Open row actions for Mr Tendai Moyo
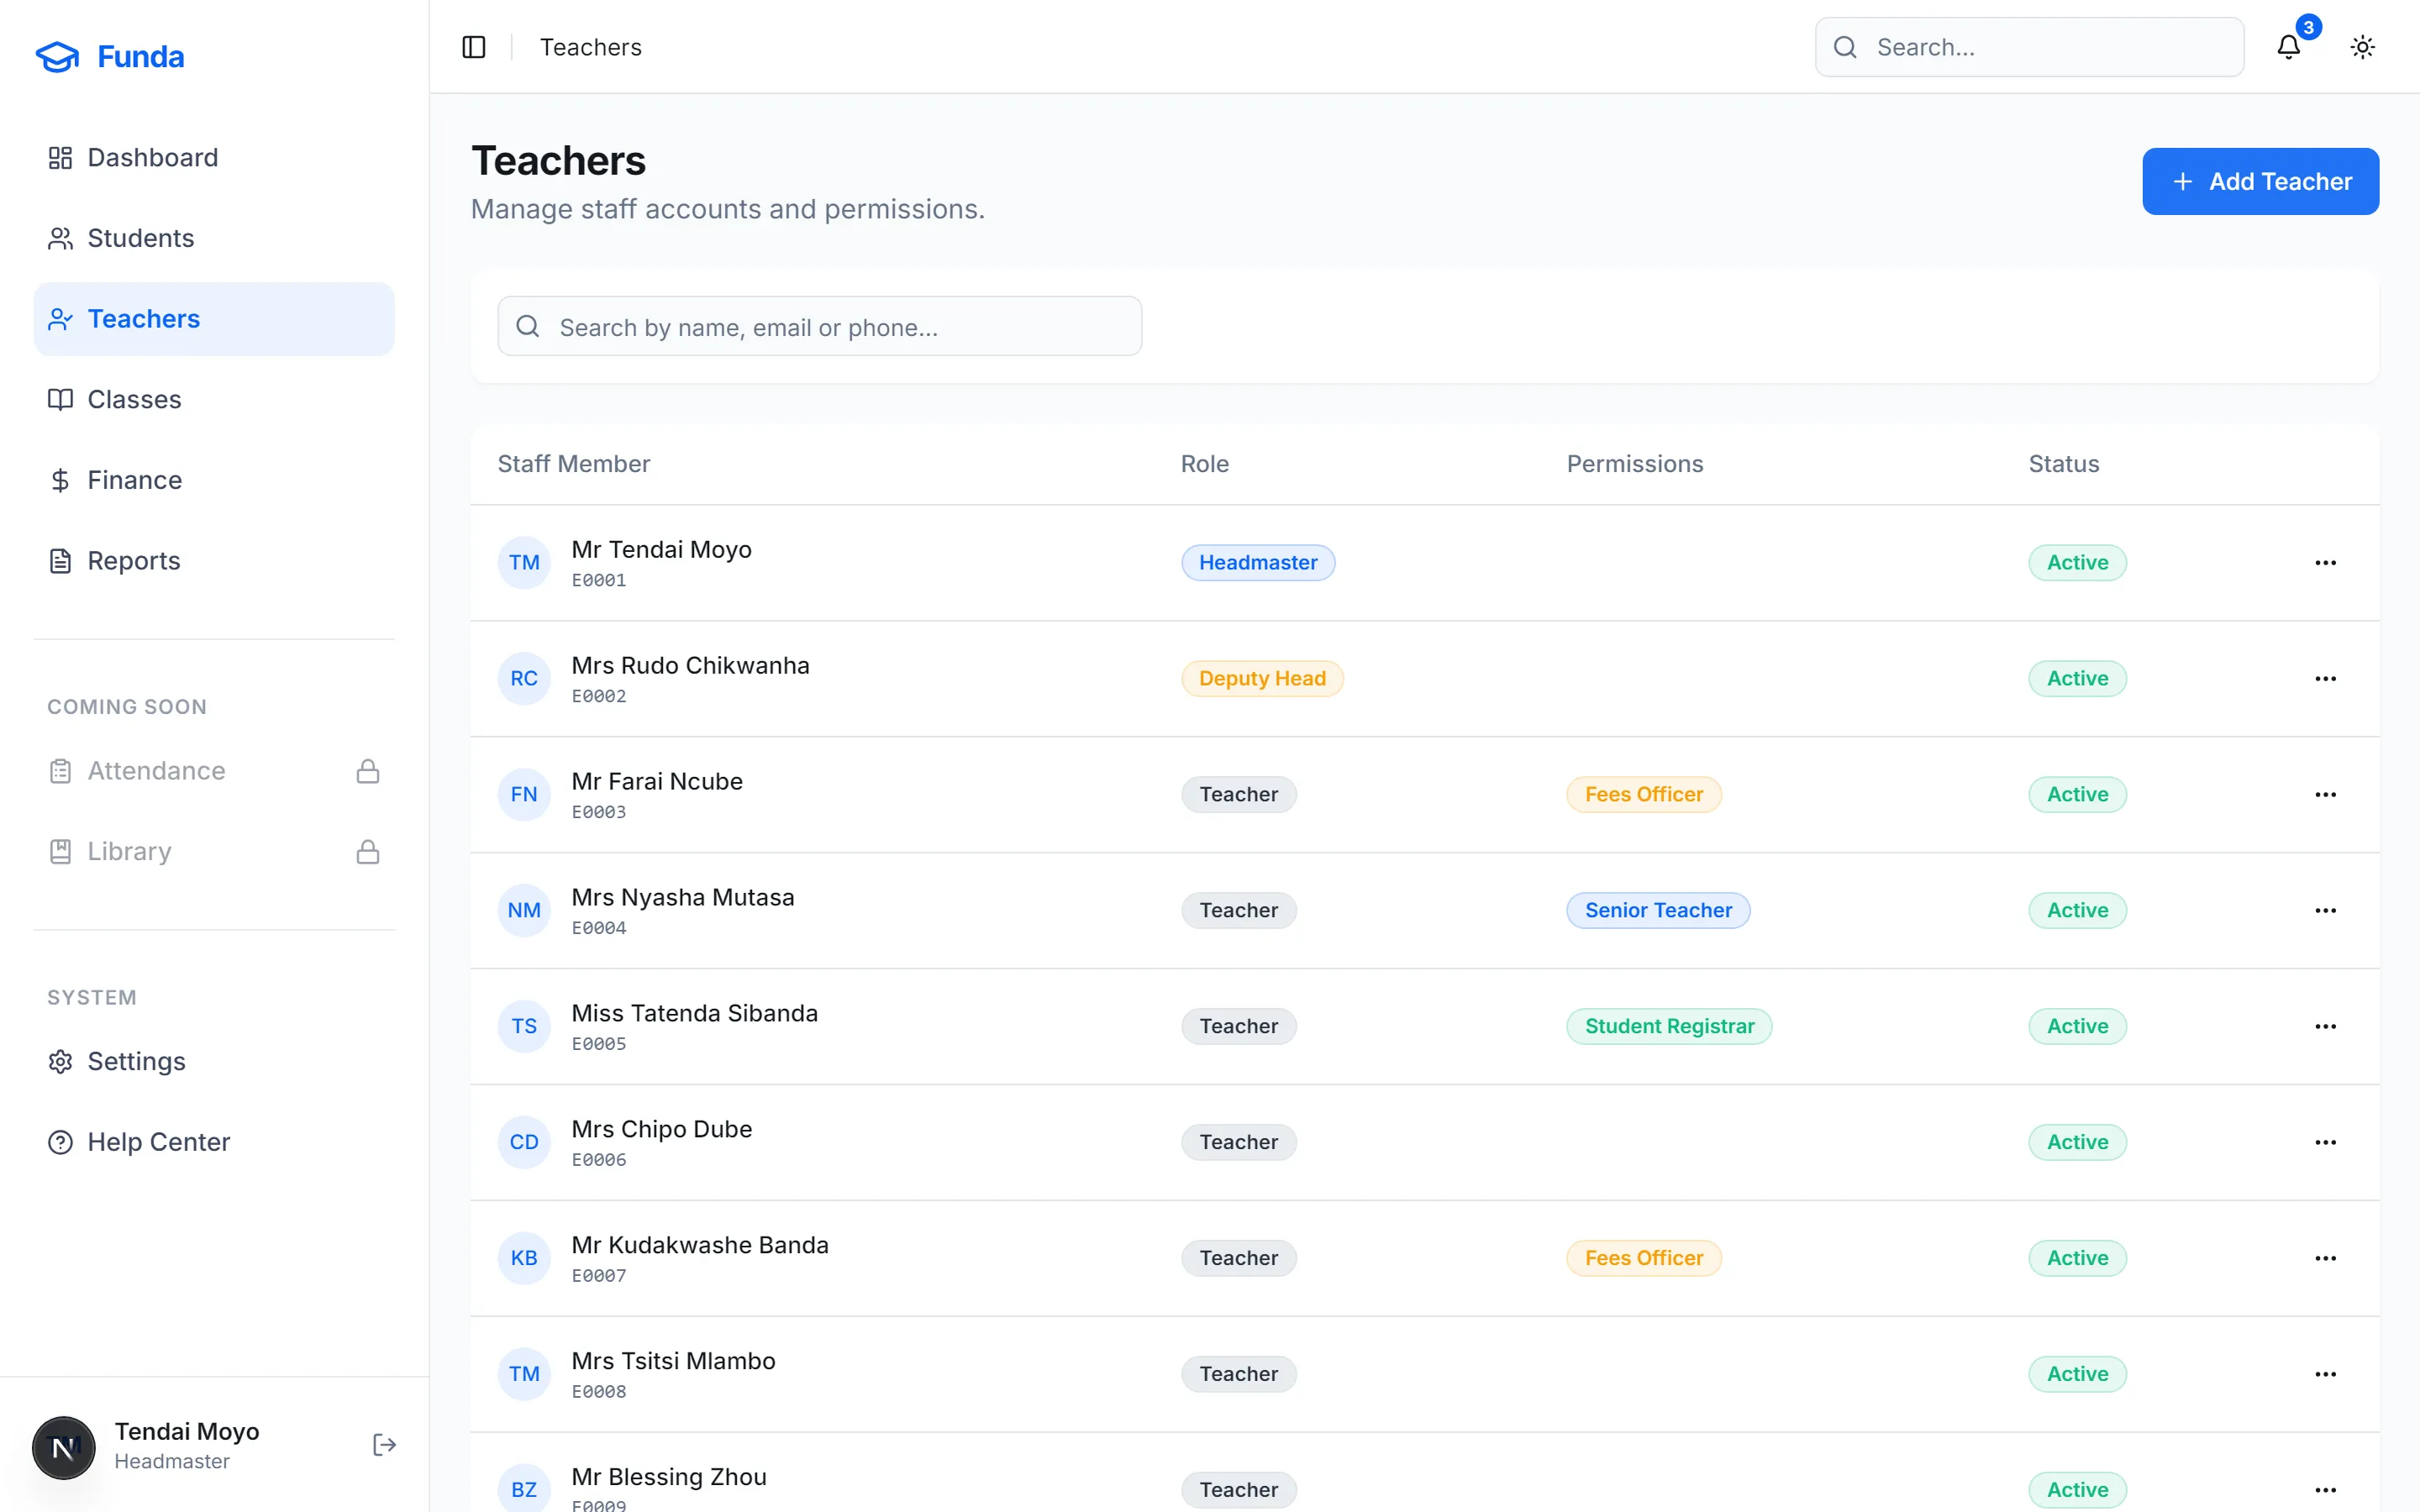 coord(2326,563)
